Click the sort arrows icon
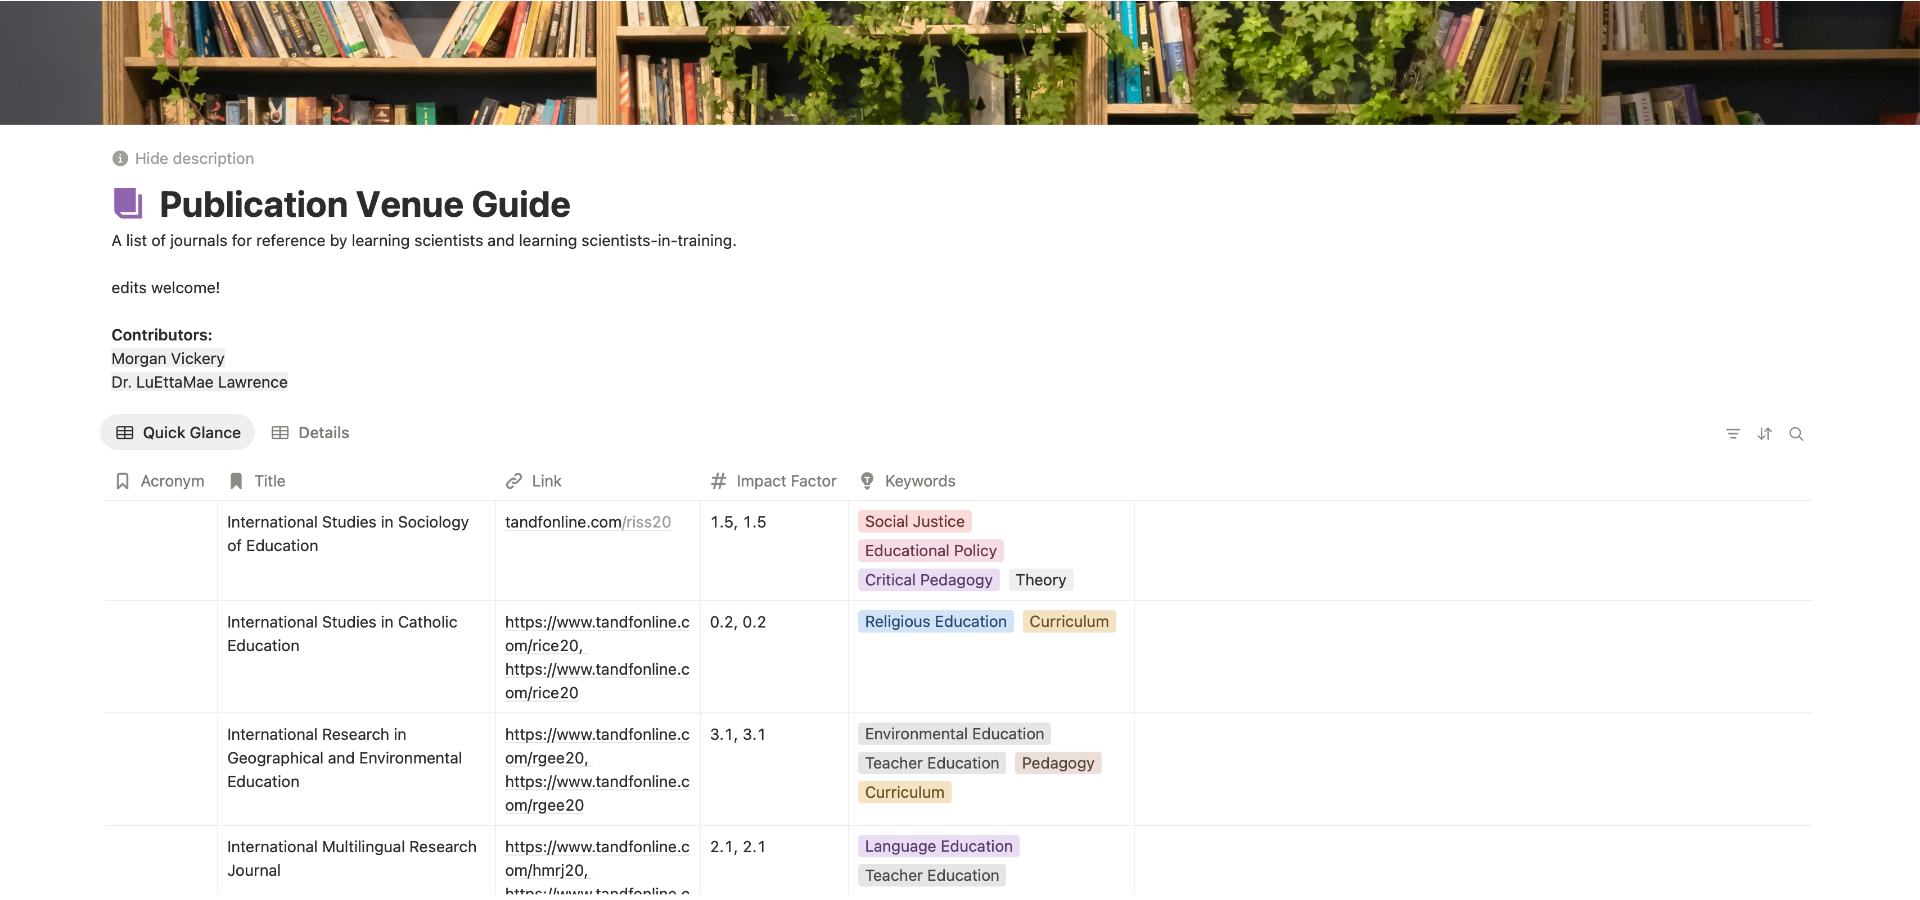1920x900 pixels. (x=1765, y=434)
